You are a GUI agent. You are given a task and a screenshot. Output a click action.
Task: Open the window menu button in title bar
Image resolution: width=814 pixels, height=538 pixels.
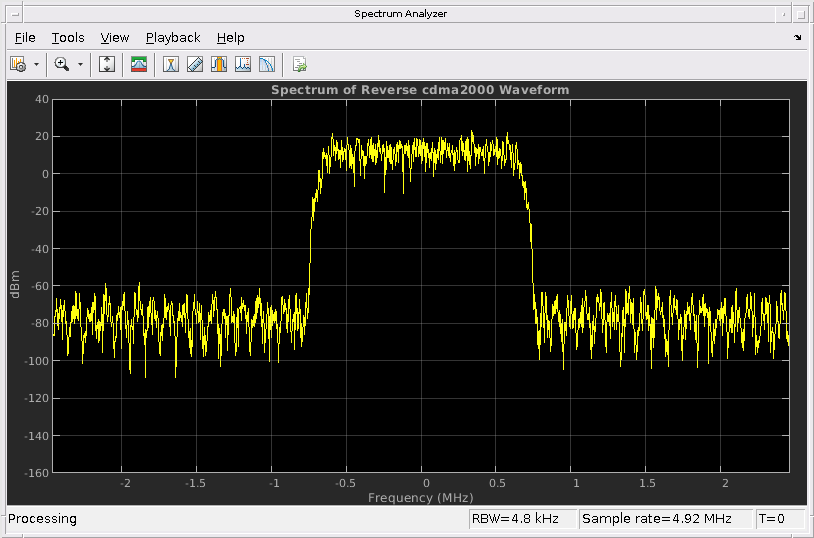[x=15, y=14]
